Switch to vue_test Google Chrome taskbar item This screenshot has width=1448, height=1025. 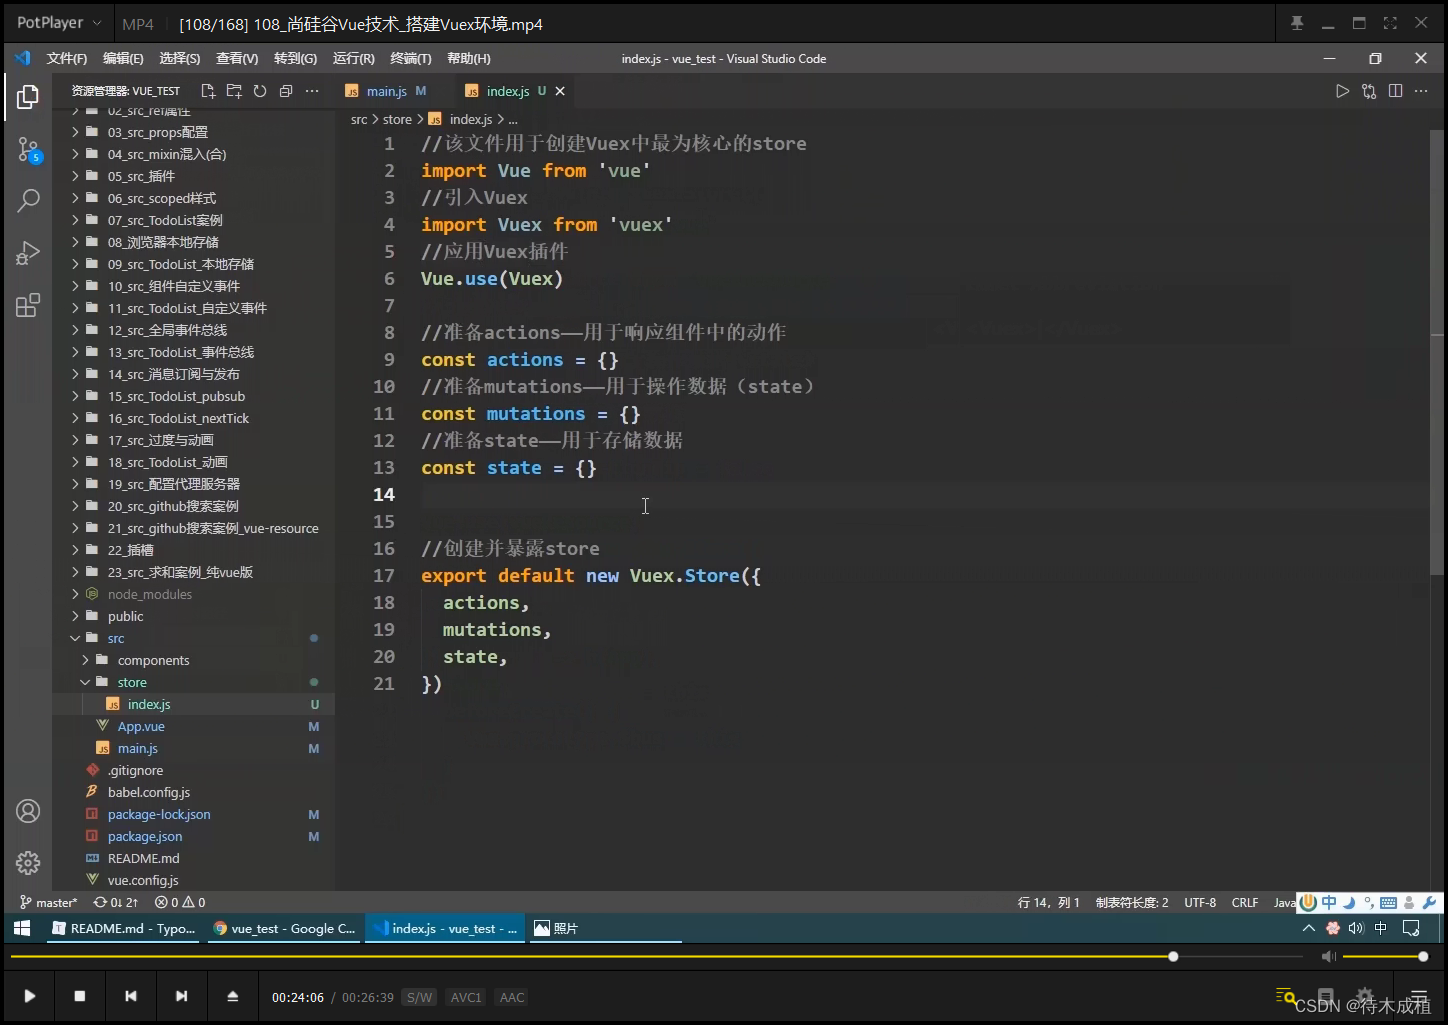pyautogui.click(x=284, y=928)
